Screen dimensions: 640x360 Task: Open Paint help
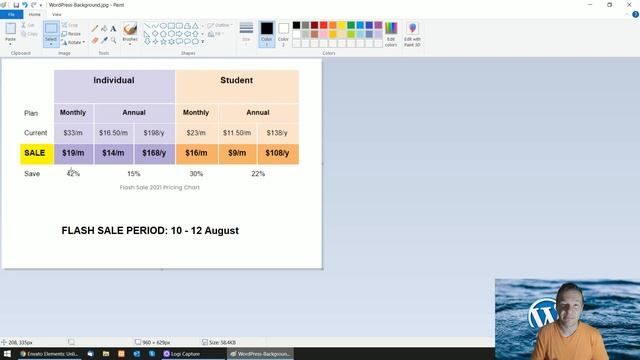tap(635, 14)
